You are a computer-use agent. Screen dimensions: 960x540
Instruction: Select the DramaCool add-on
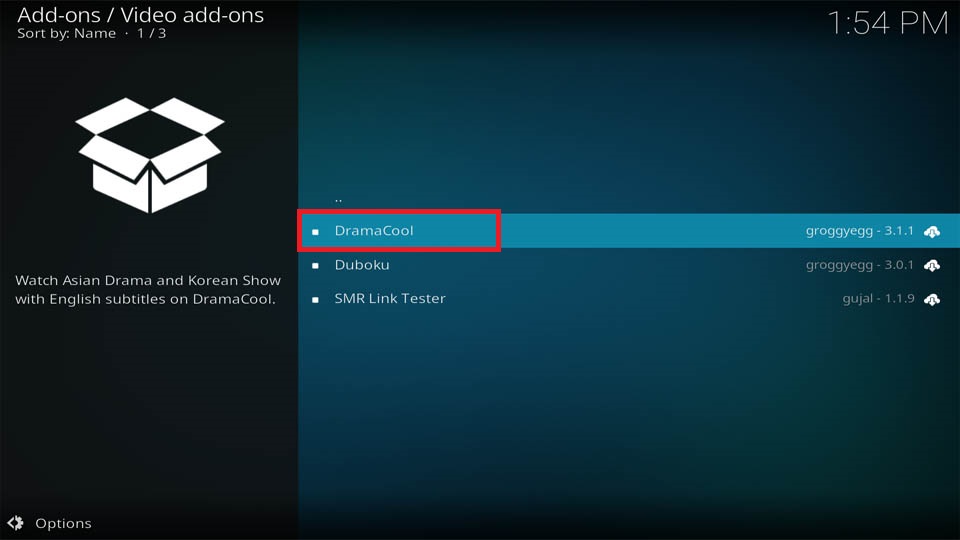pos(629,231)
